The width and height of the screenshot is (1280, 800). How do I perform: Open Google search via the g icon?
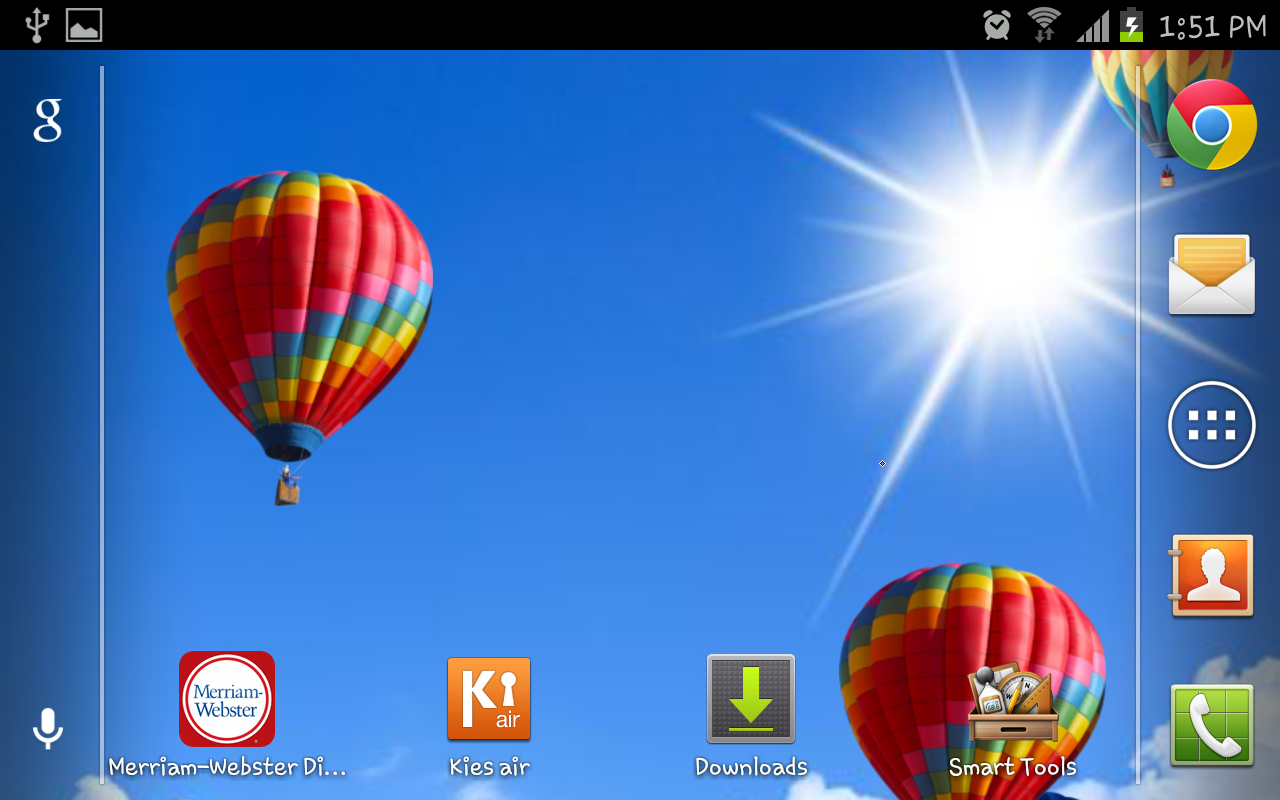pyautogui.click(x=47, y=120)
